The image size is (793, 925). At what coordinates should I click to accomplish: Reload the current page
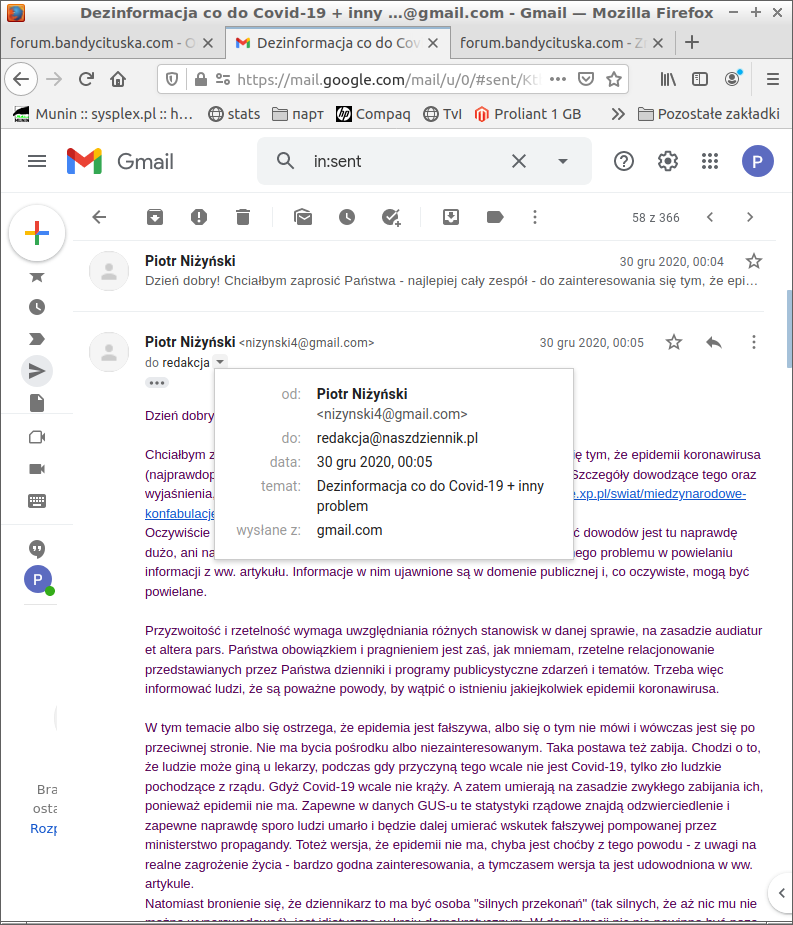(x=86, y=79)
